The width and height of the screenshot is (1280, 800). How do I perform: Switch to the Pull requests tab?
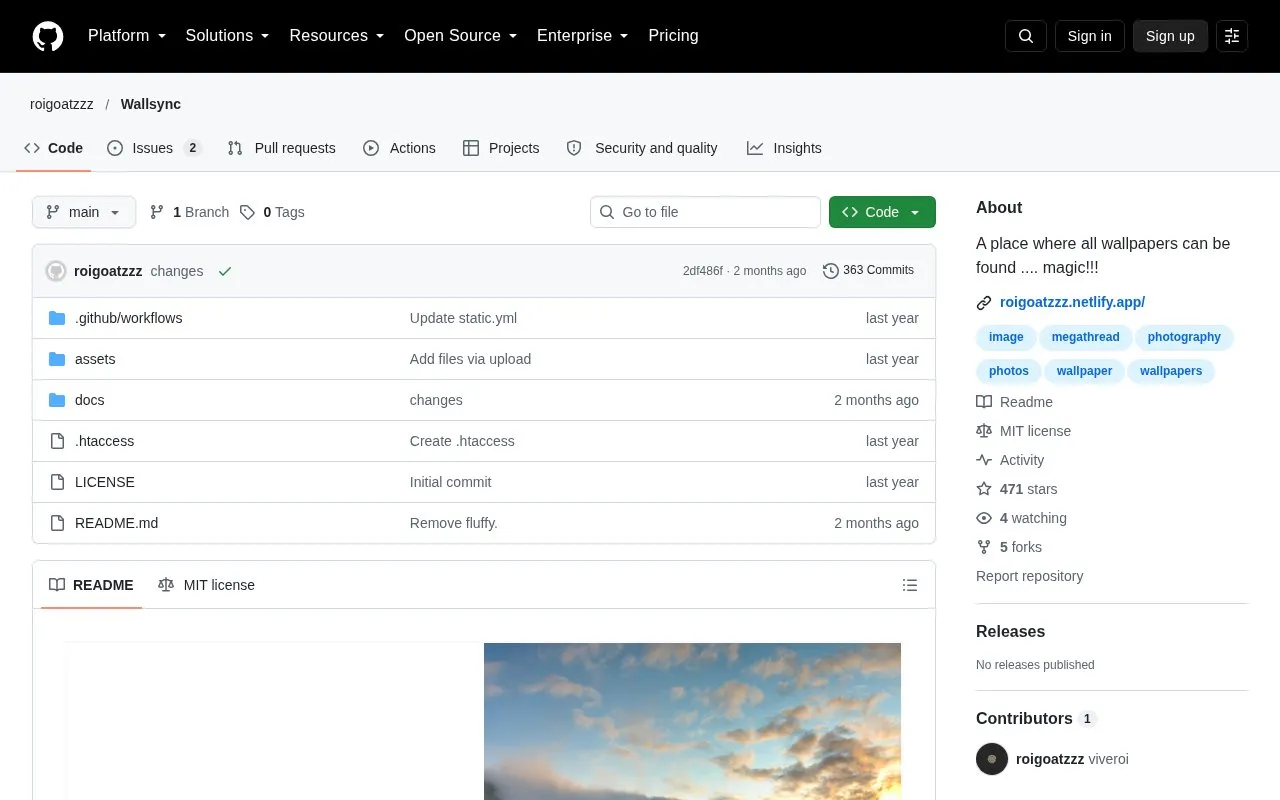(281, 148)
